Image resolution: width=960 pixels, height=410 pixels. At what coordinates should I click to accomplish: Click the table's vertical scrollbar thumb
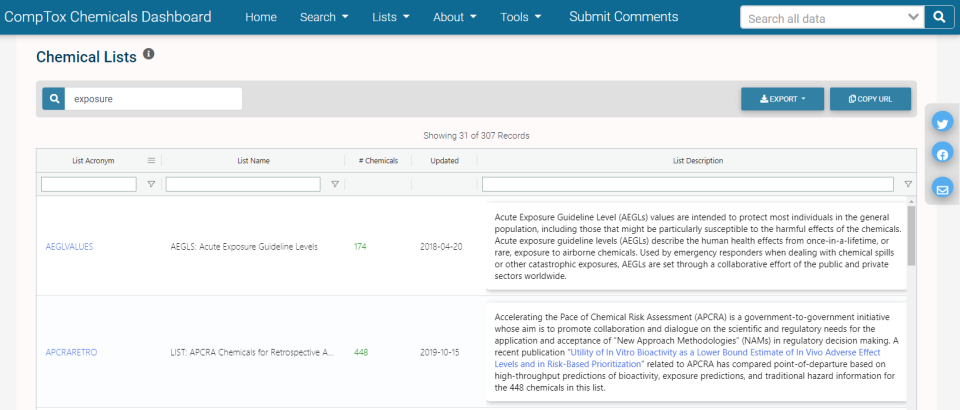(x=911, y=235)
